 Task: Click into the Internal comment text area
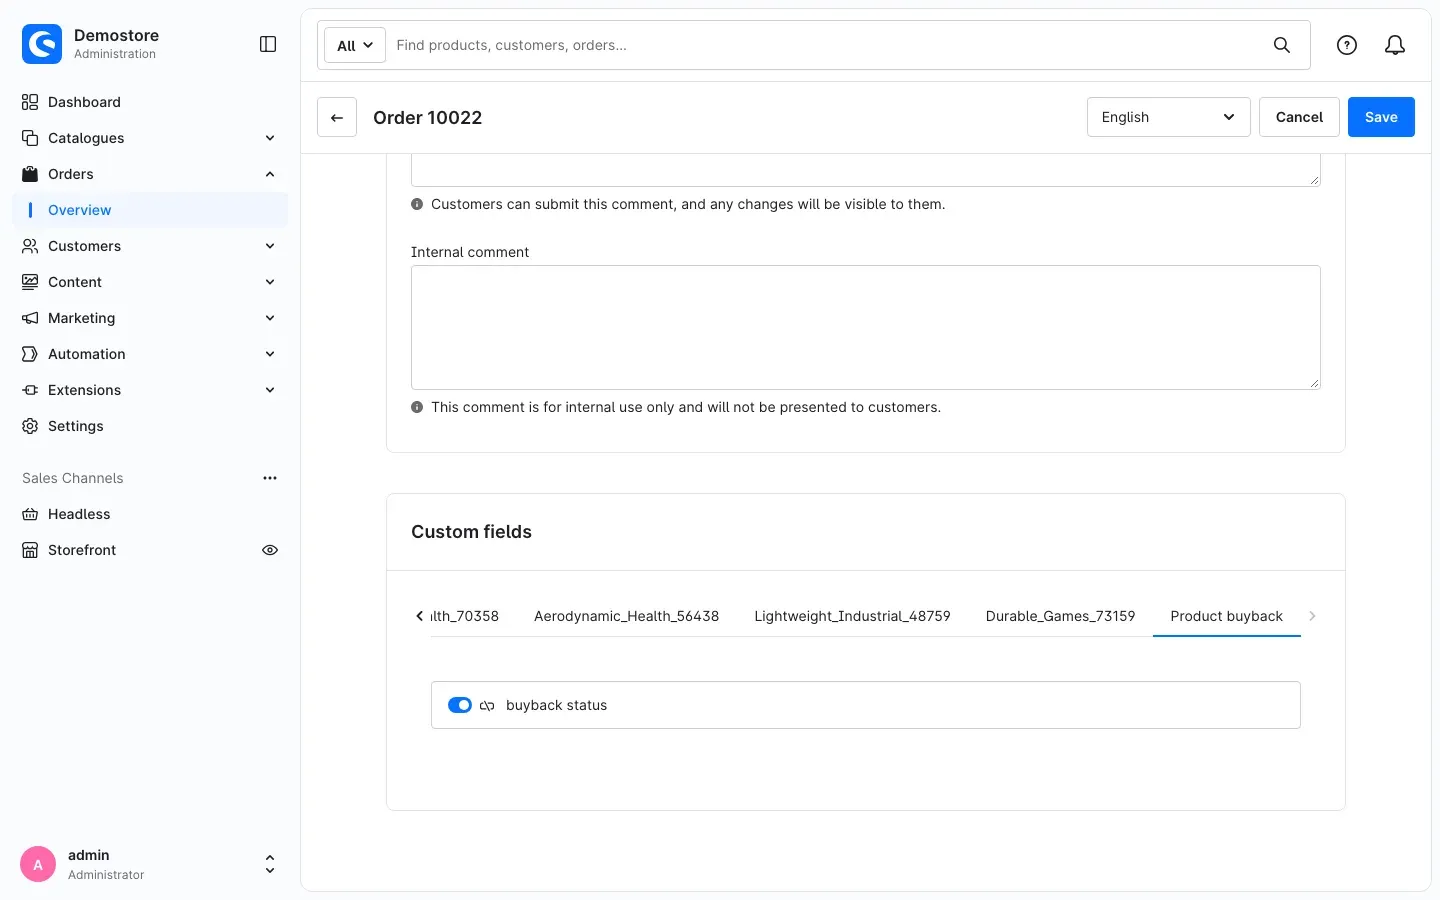866,327
